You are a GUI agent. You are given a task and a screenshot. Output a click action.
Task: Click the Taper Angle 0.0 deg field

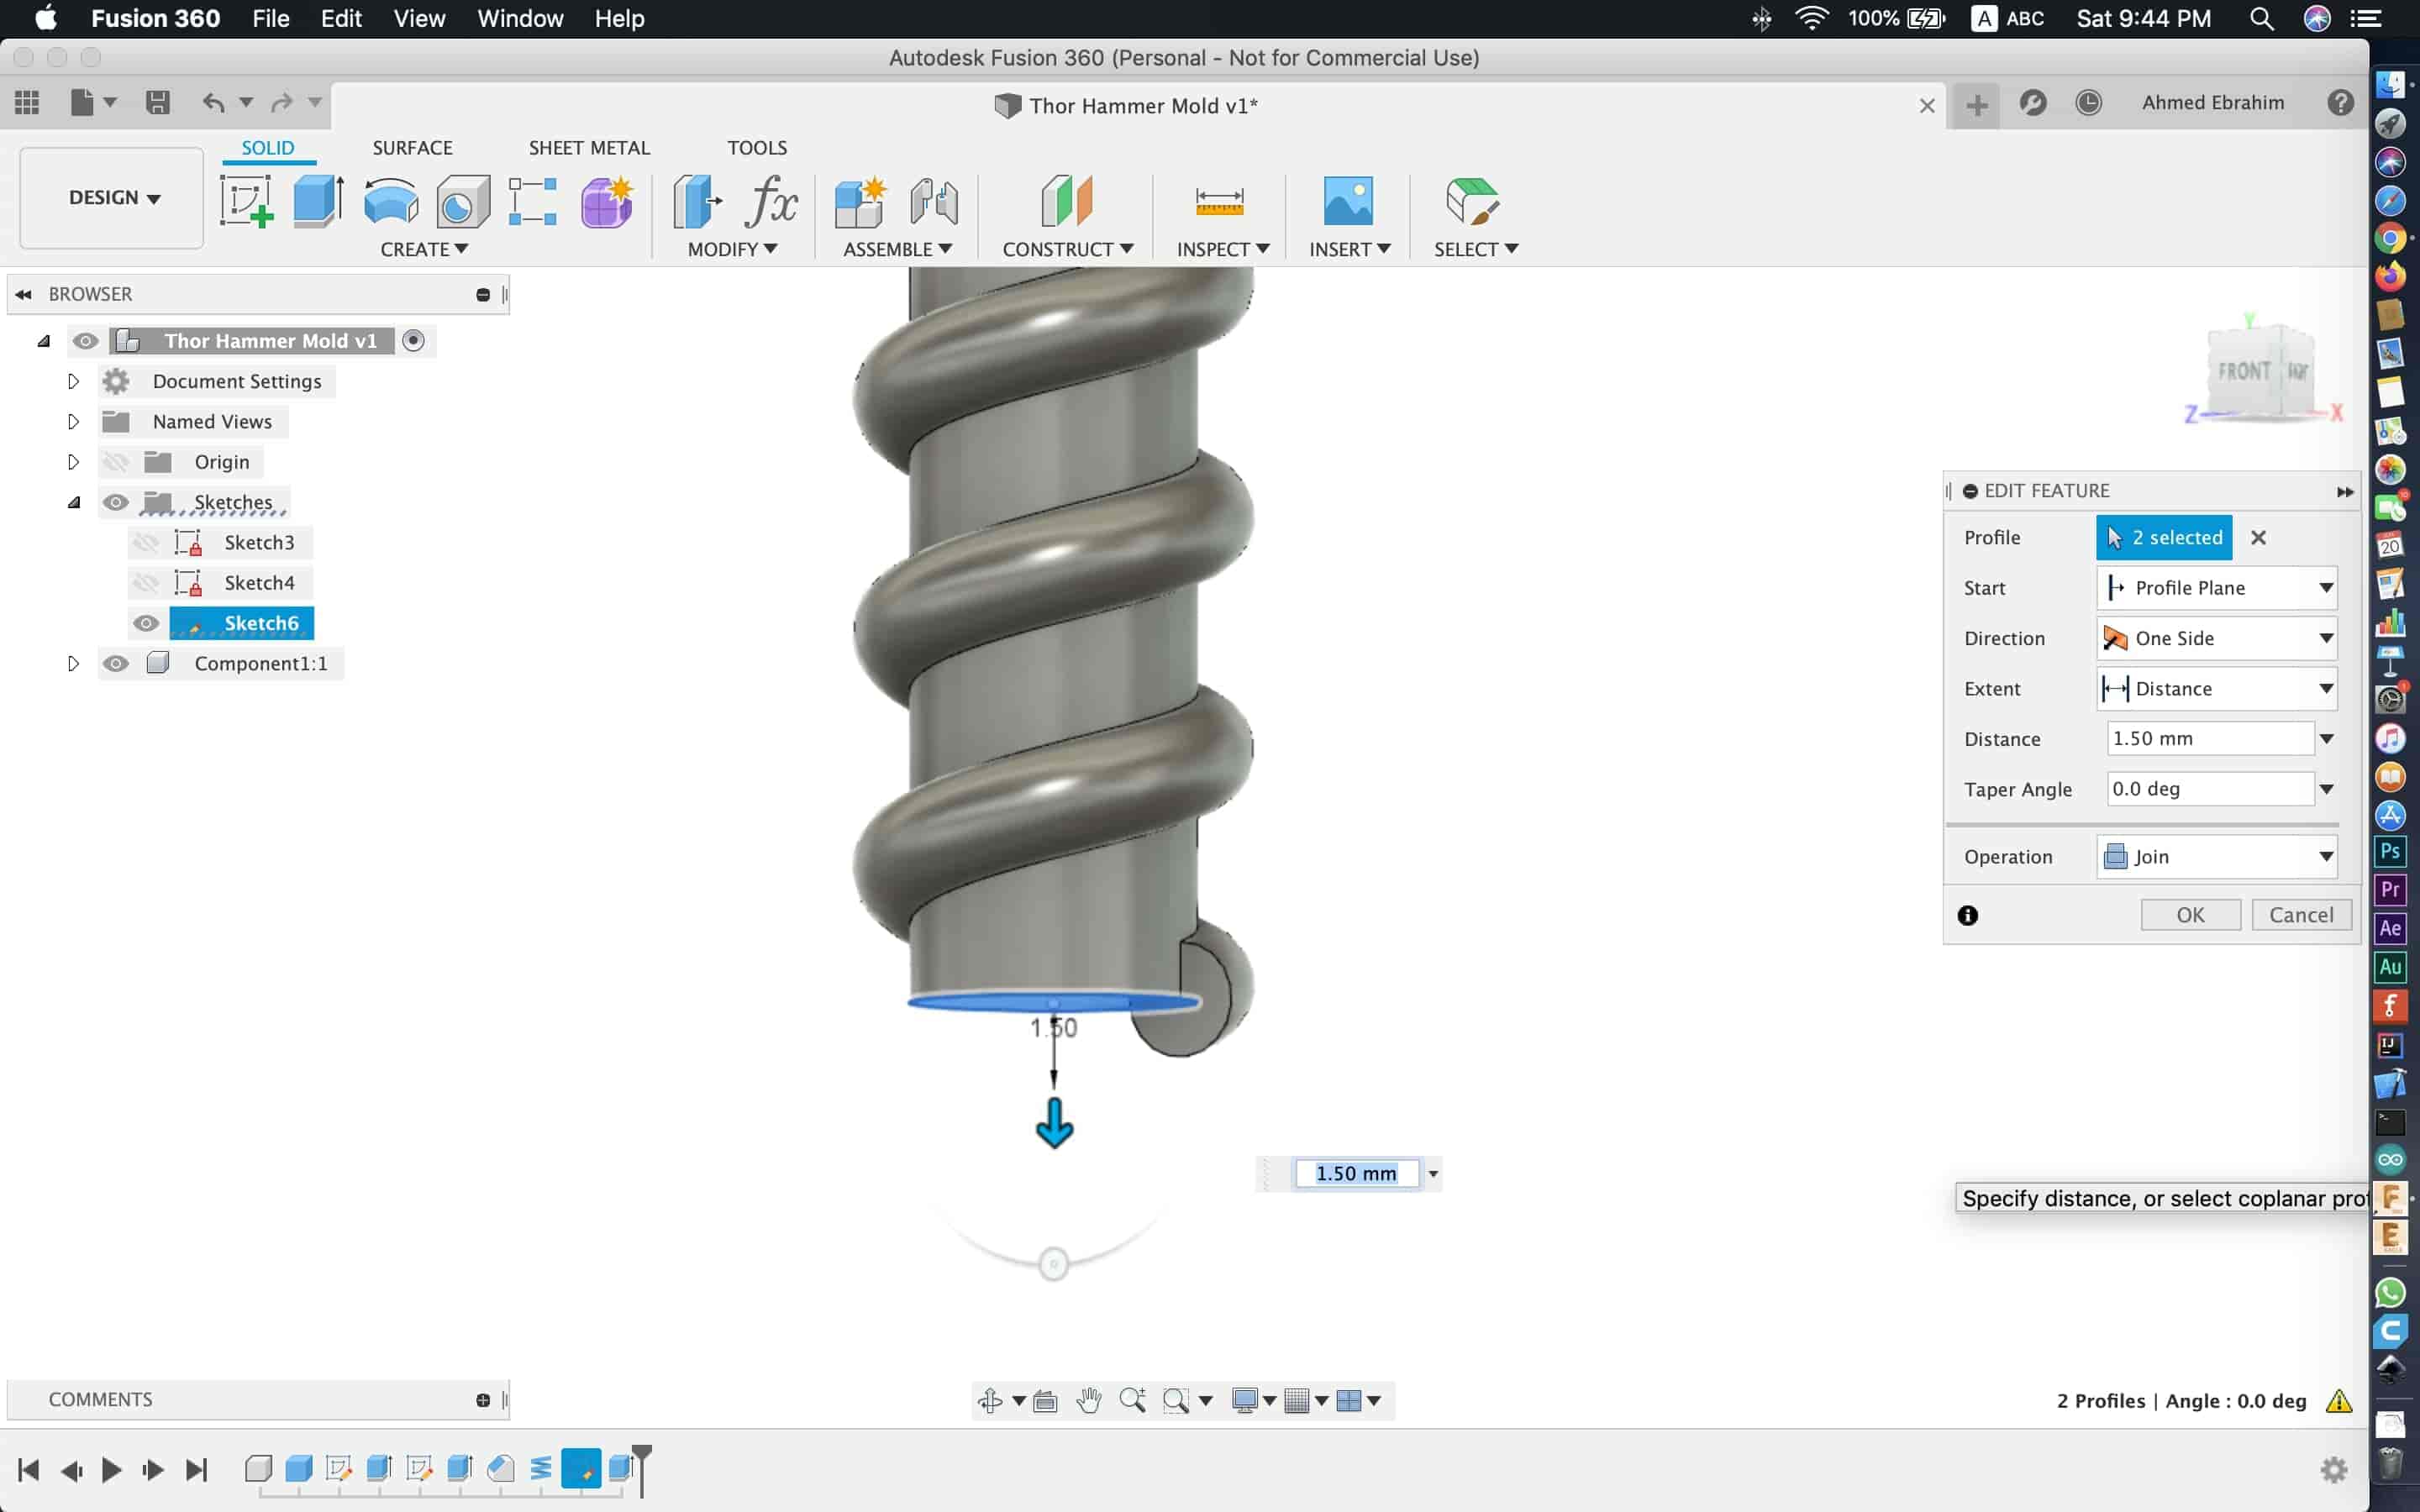(2210, 789)
